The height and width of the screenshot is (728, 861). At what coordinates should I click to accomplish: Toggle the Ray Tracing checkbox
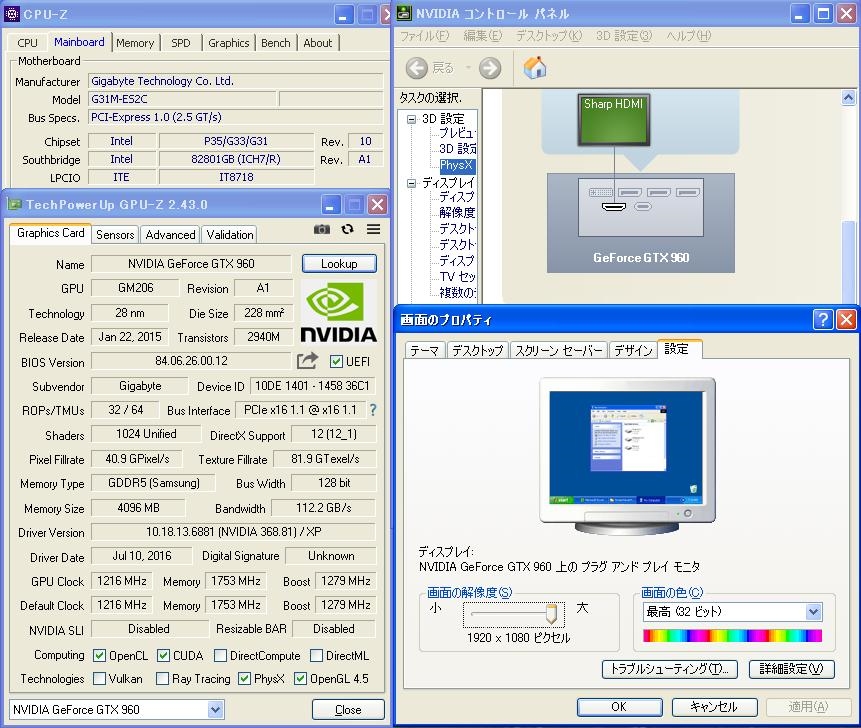pyautogui.click(x=162, y=679)
